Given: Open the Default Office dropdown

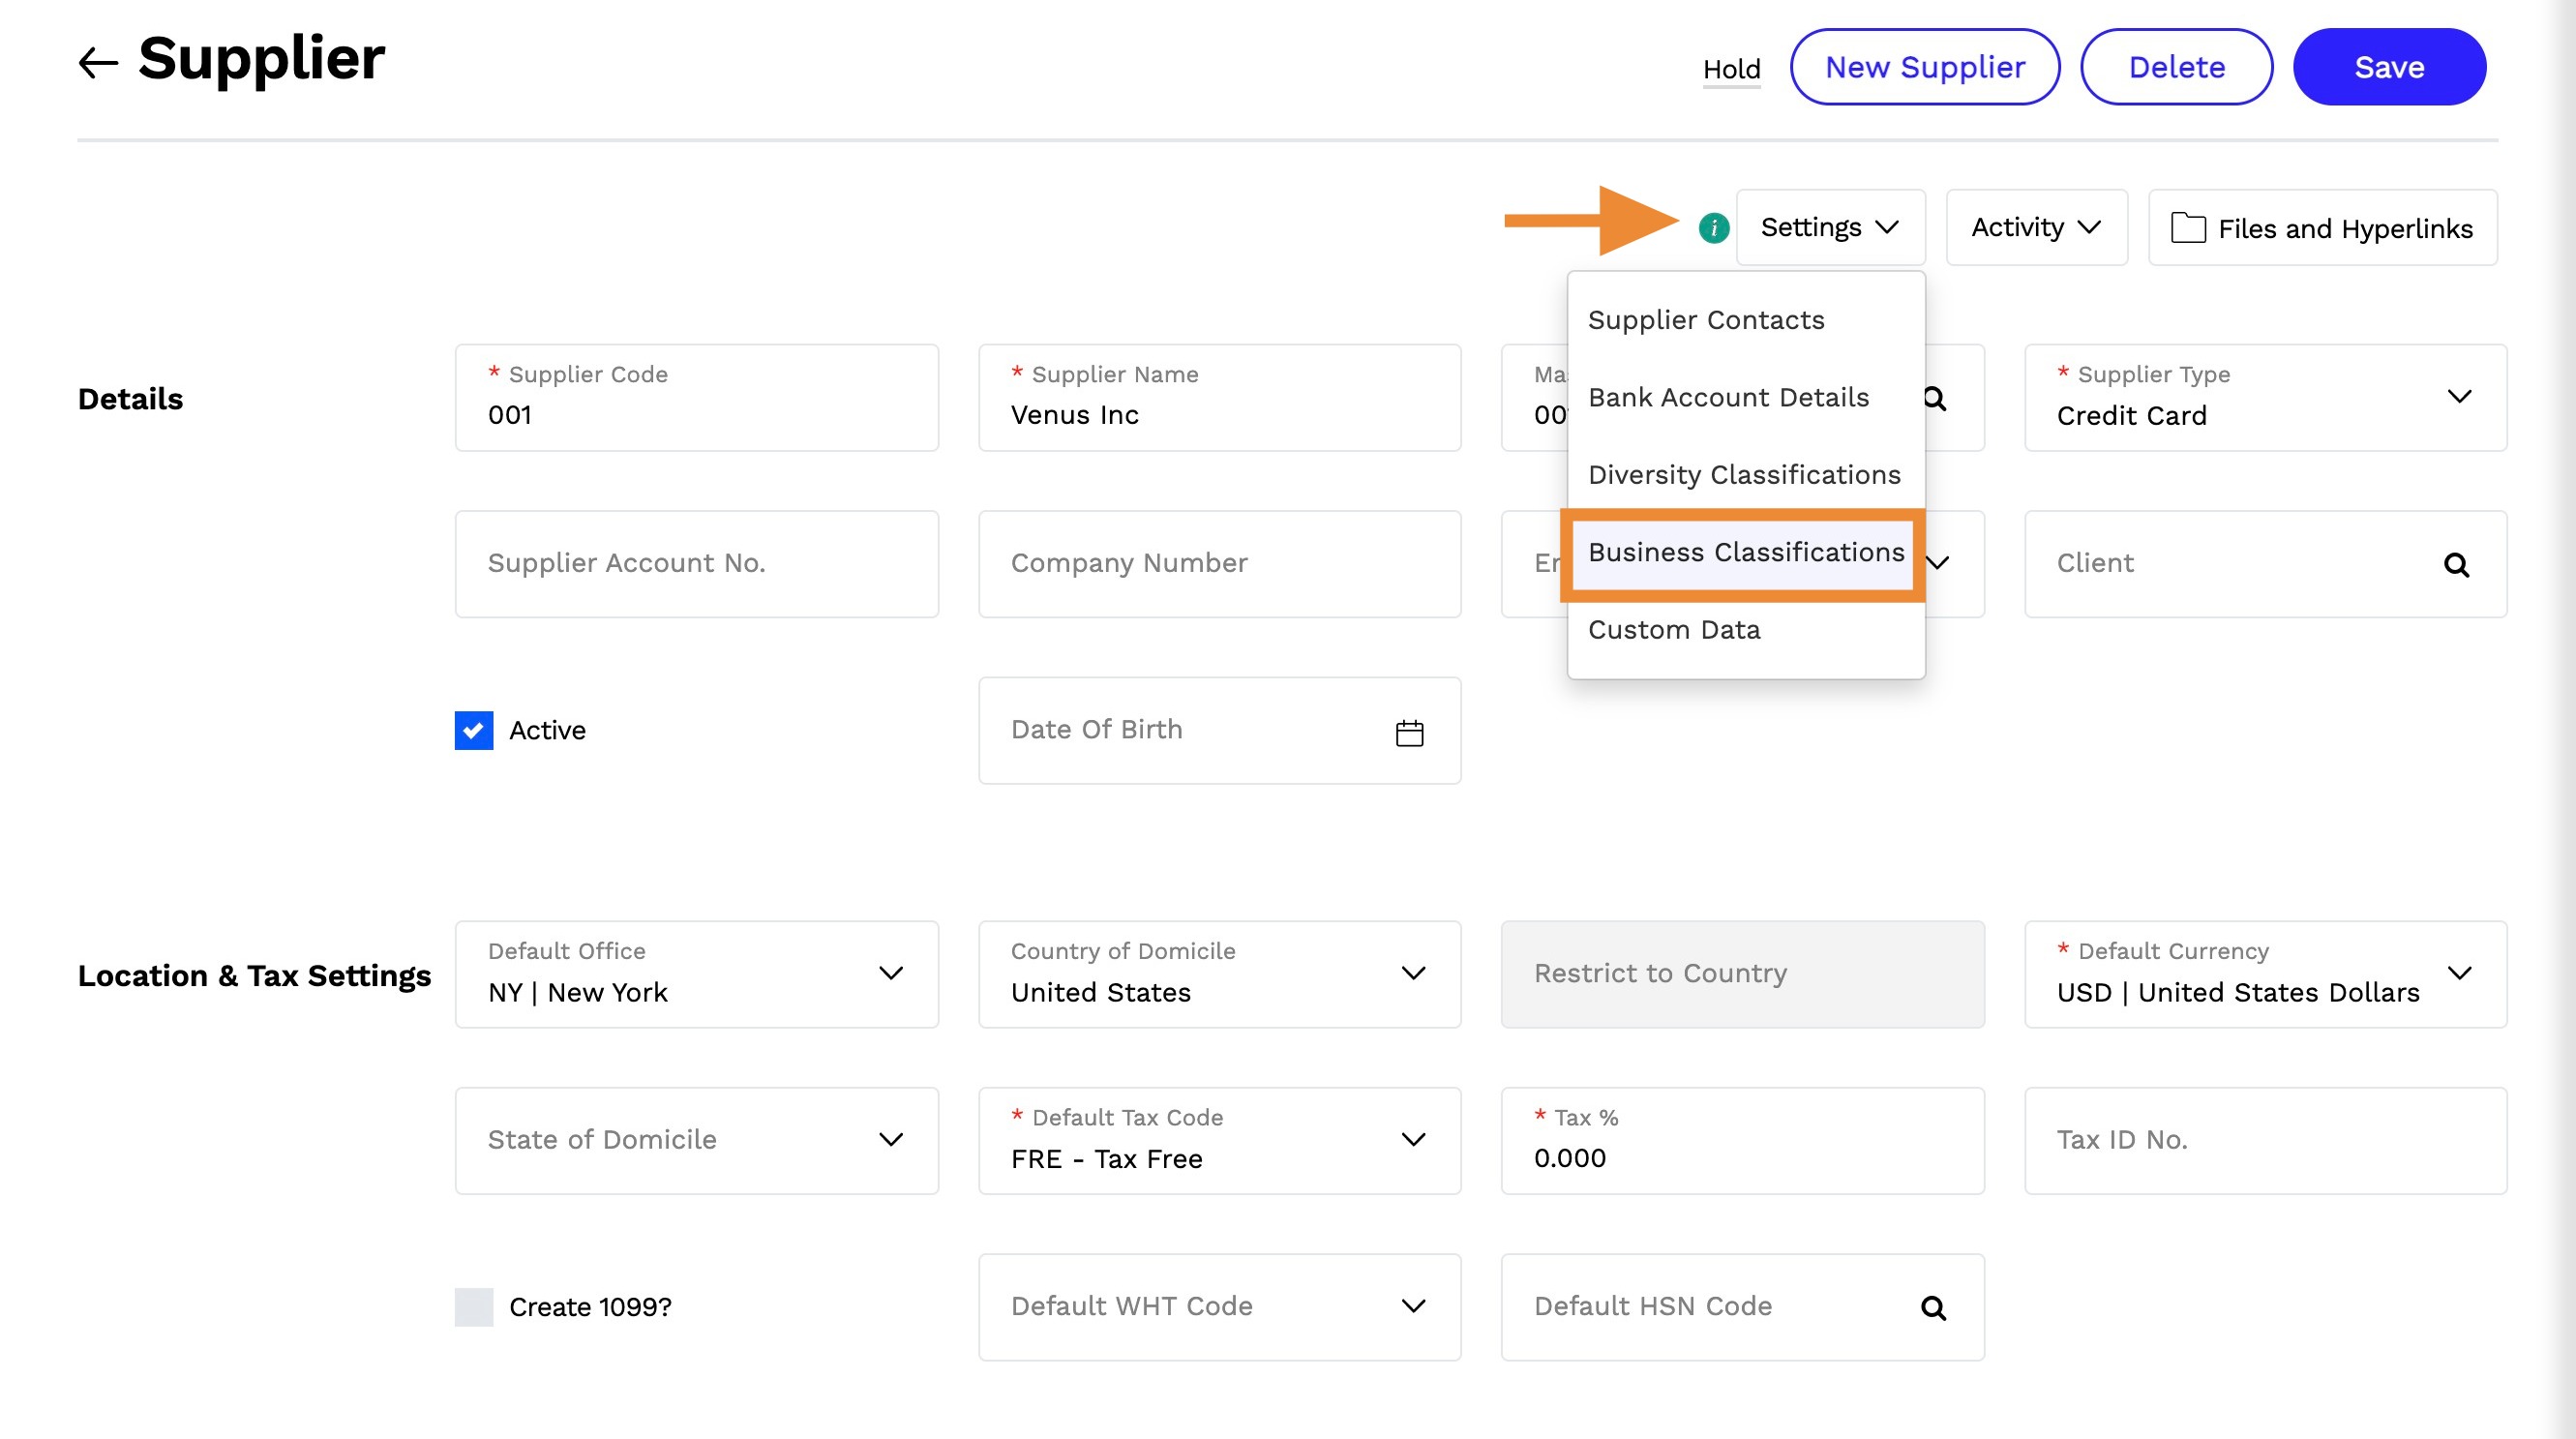Looking at the screenshot, I should (x=696, y=974).
